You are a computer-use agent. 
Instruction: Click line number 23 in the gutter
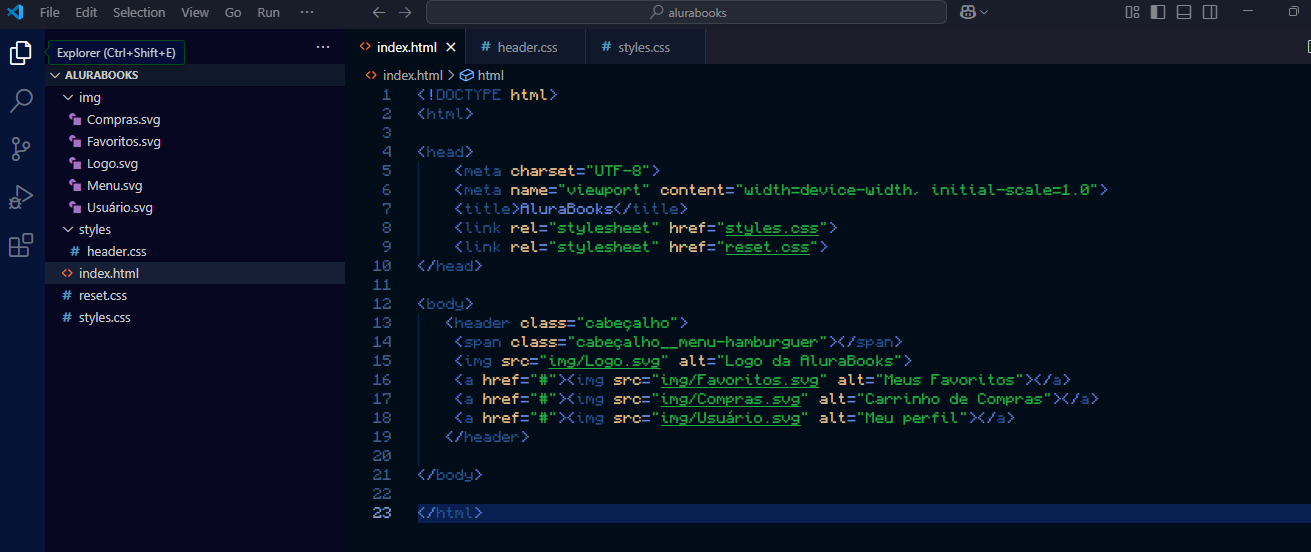[x=381, y=512]
